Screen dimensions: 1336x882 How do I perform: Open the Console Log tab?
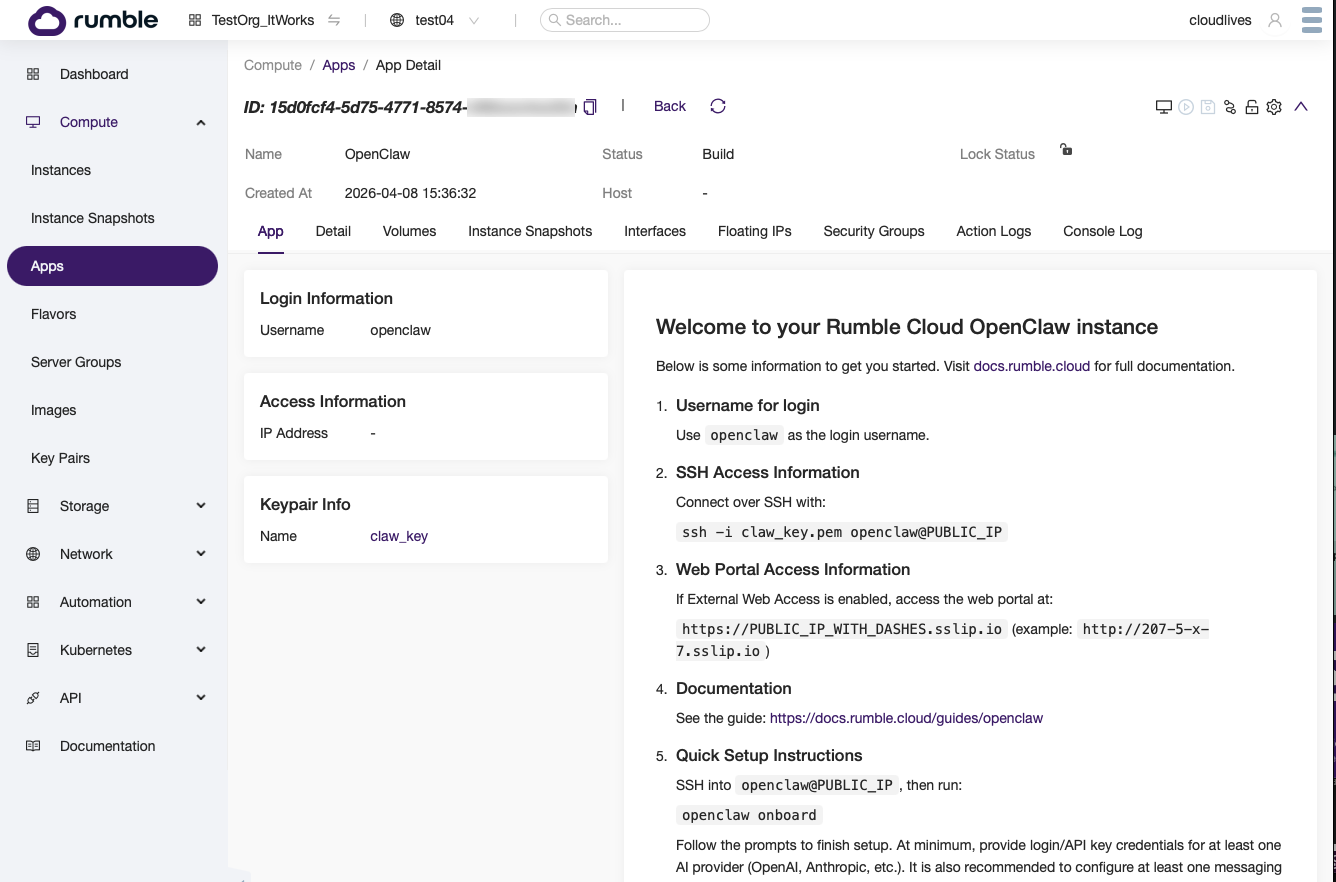(x=1102, y=231)
